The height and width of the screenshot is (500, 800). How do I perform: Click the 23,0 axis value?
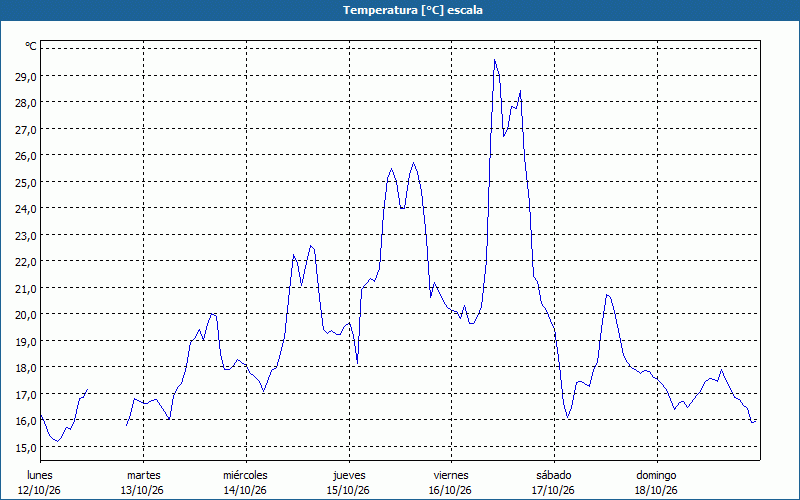[x=26, y=236]
